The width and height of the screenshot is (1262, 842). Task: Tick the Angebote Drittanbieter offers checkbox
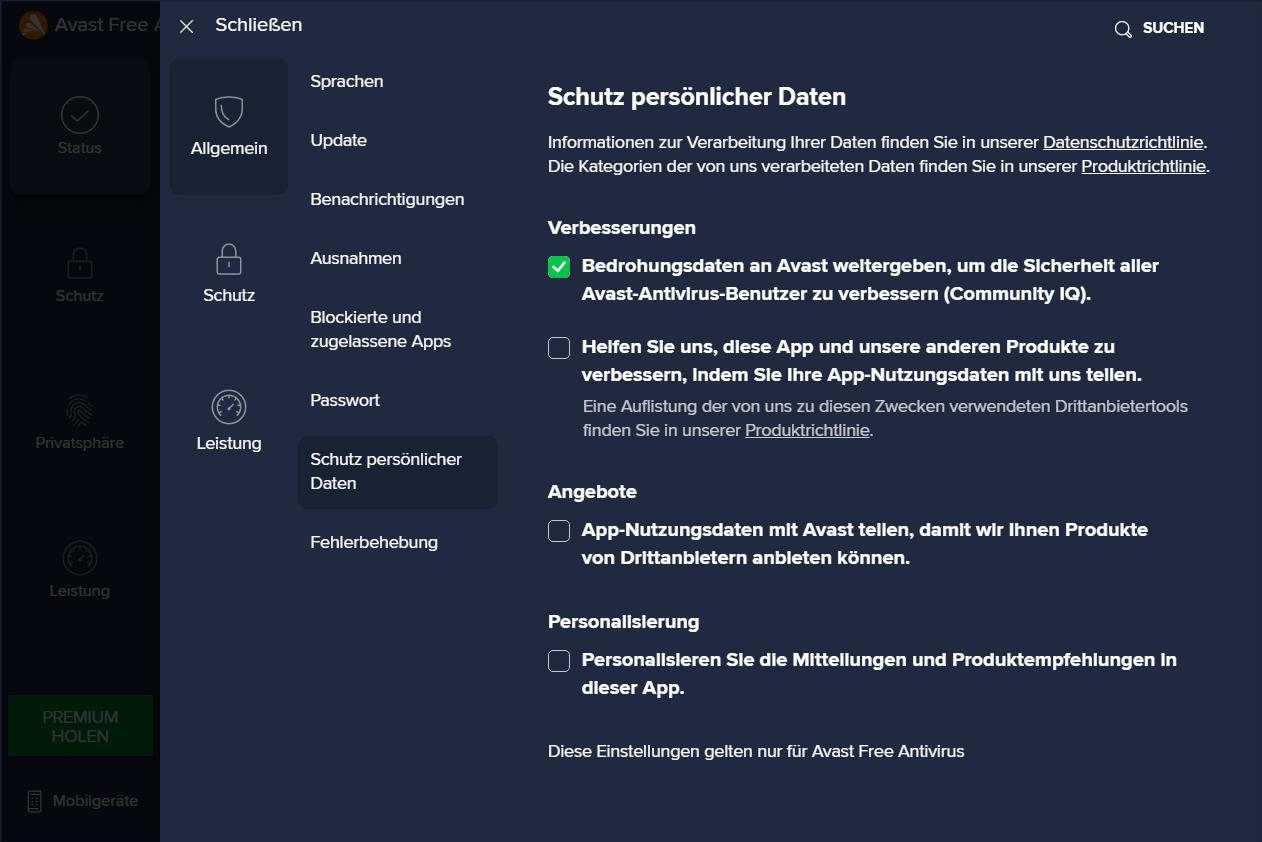[x=559, y=531]
